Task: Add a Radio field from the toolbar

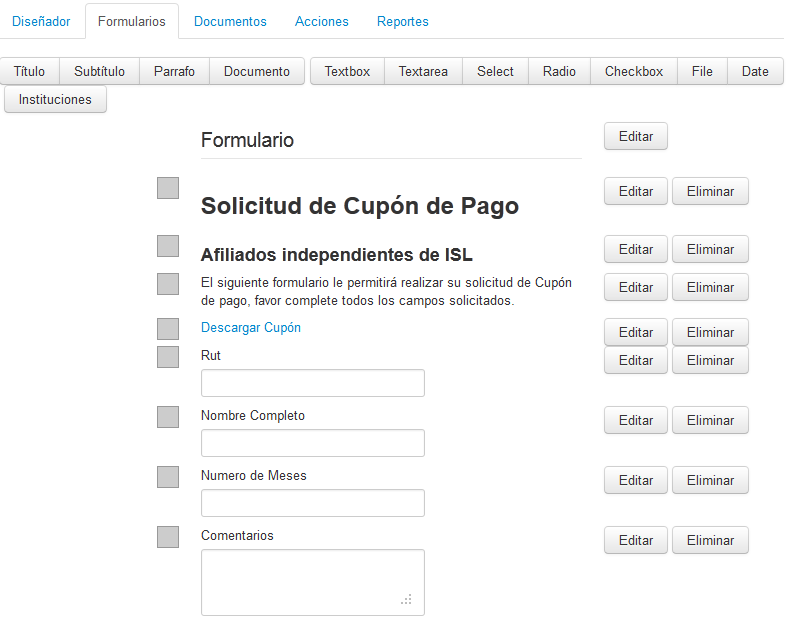Action: point(559,71)
